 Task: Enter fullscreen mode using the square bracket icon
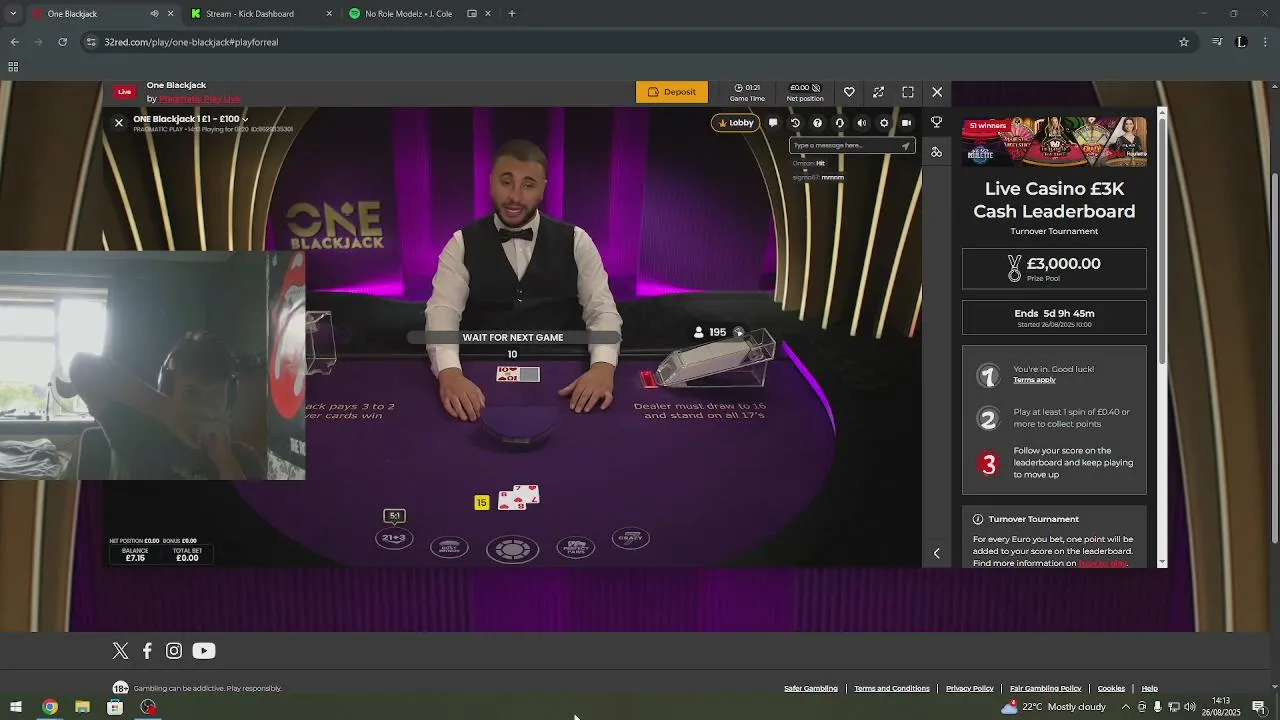click(908, 92)
